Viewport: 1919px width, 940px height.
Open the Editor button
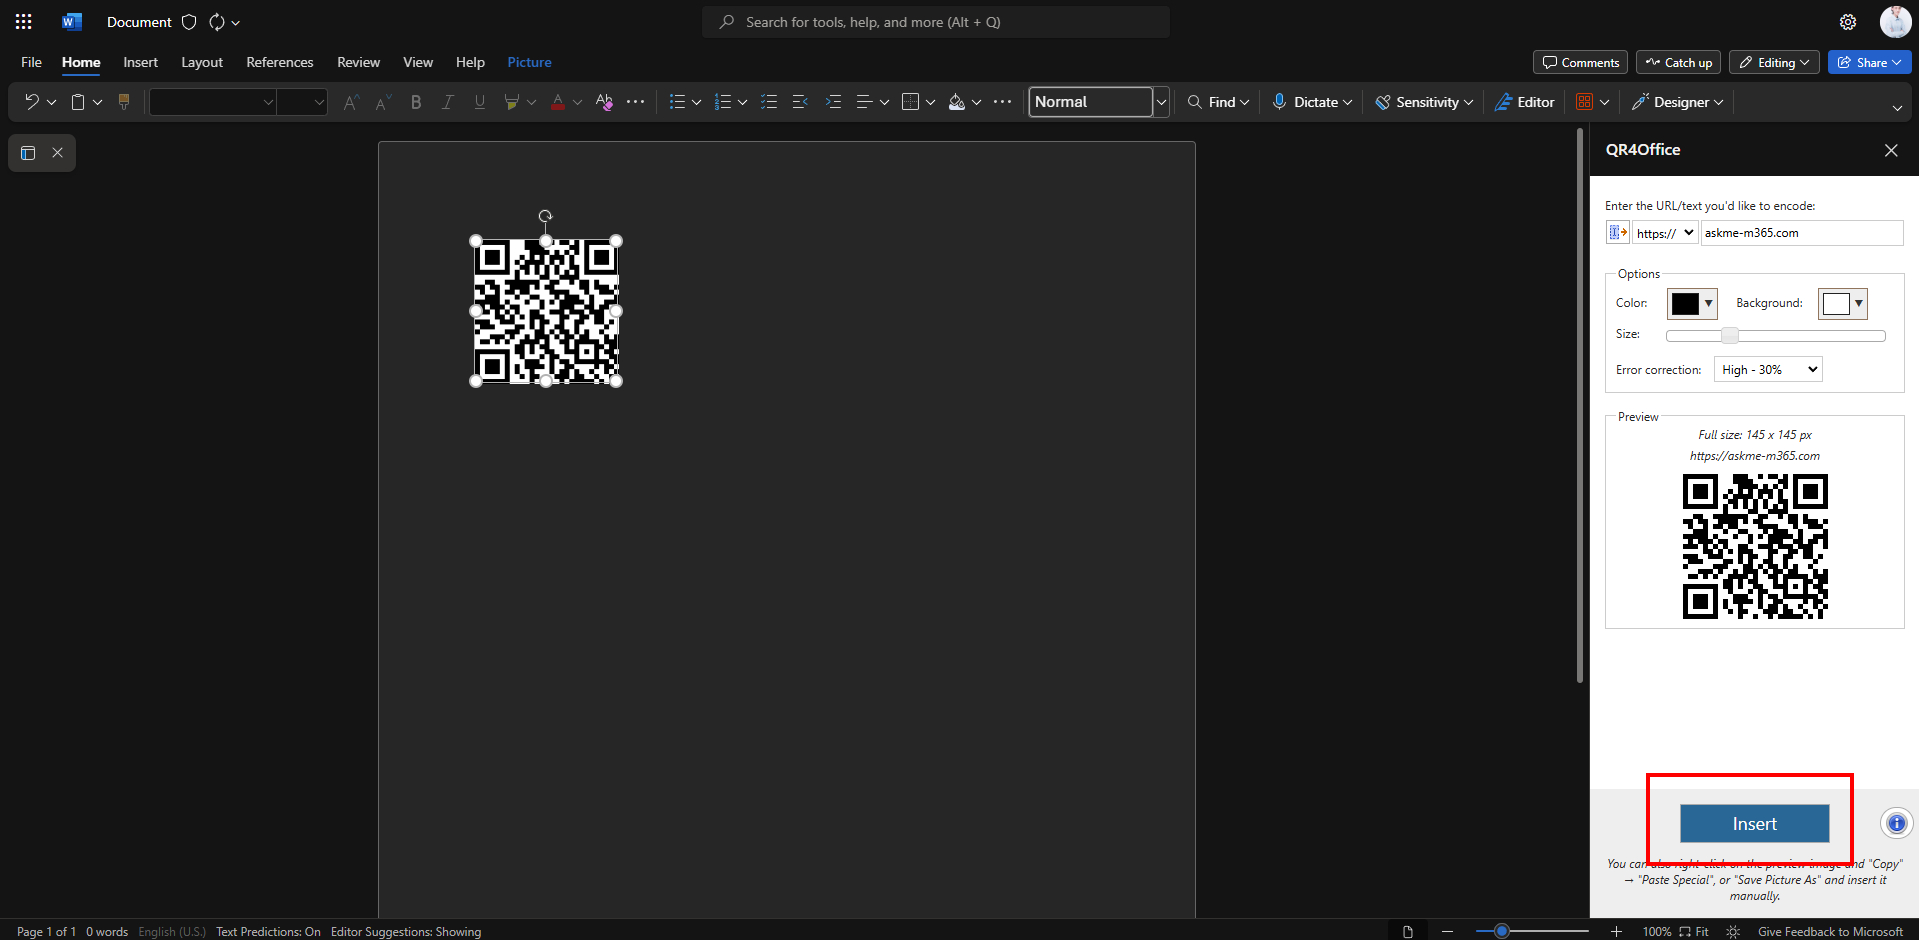click(x=1524, y=102)
